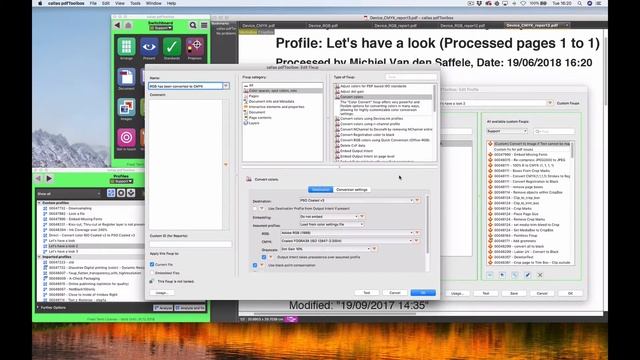
Task: Open the Document group in Switchboard
Action: pyautogui.click(x=126, y=77)
